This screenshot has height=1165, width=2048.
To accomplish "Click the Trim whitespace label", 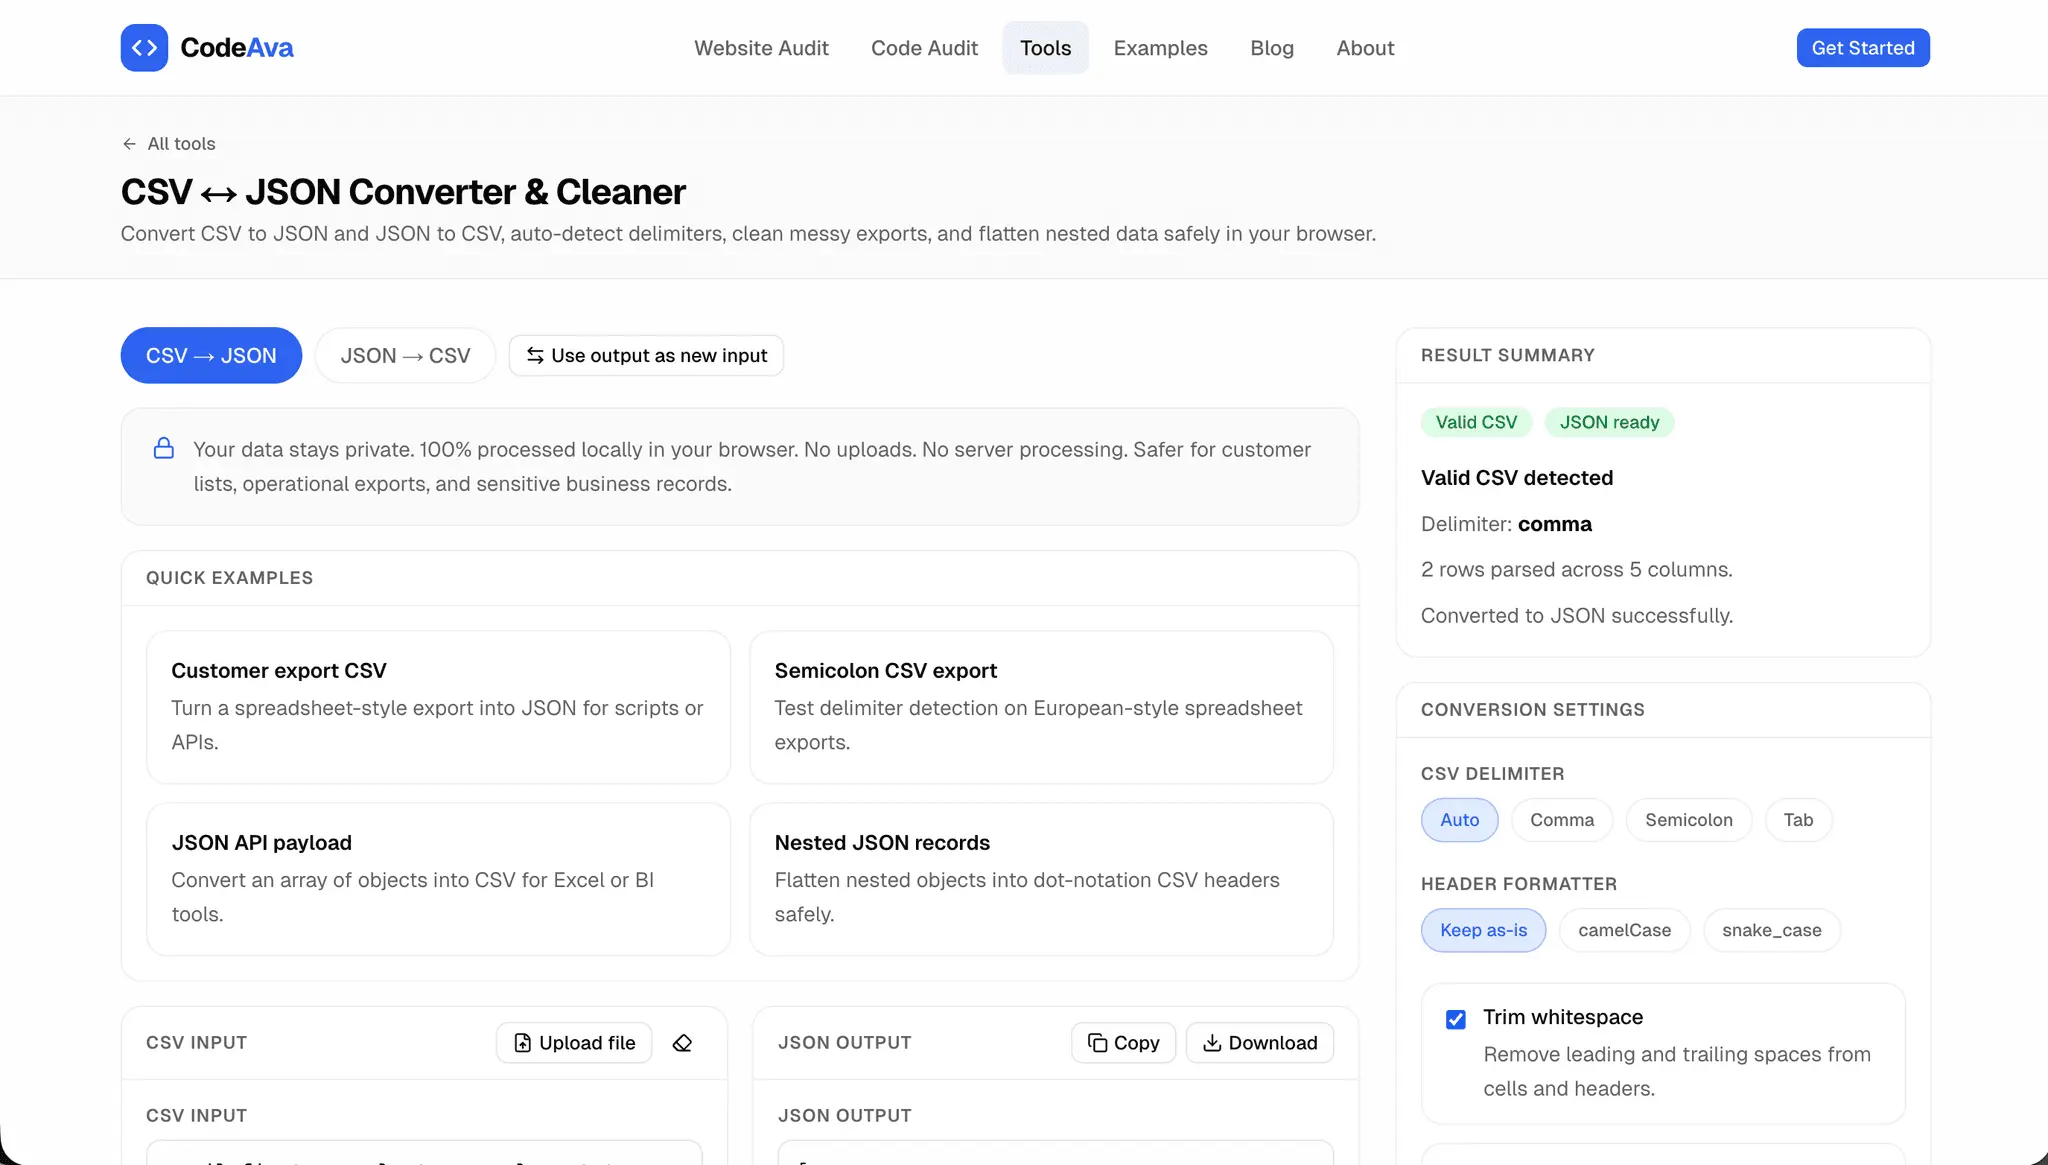I will click(x=1563, y=1017).
